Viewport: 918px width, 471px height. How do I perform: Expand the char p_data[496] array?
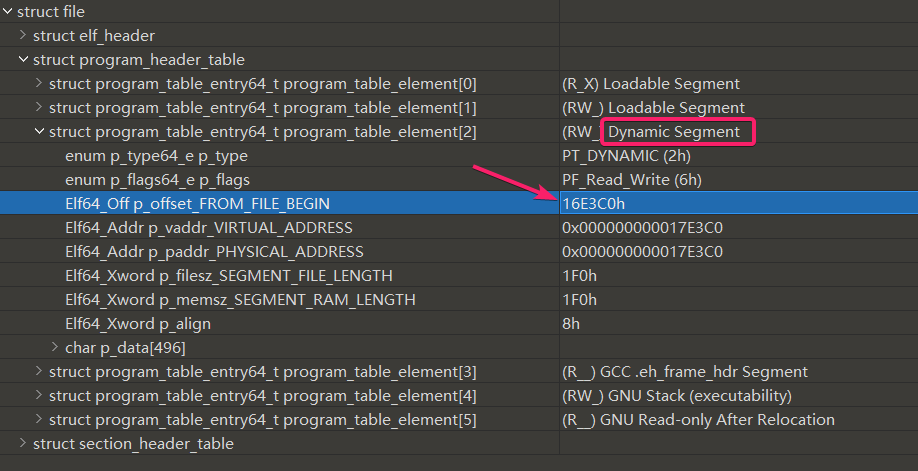coord(55,348)
